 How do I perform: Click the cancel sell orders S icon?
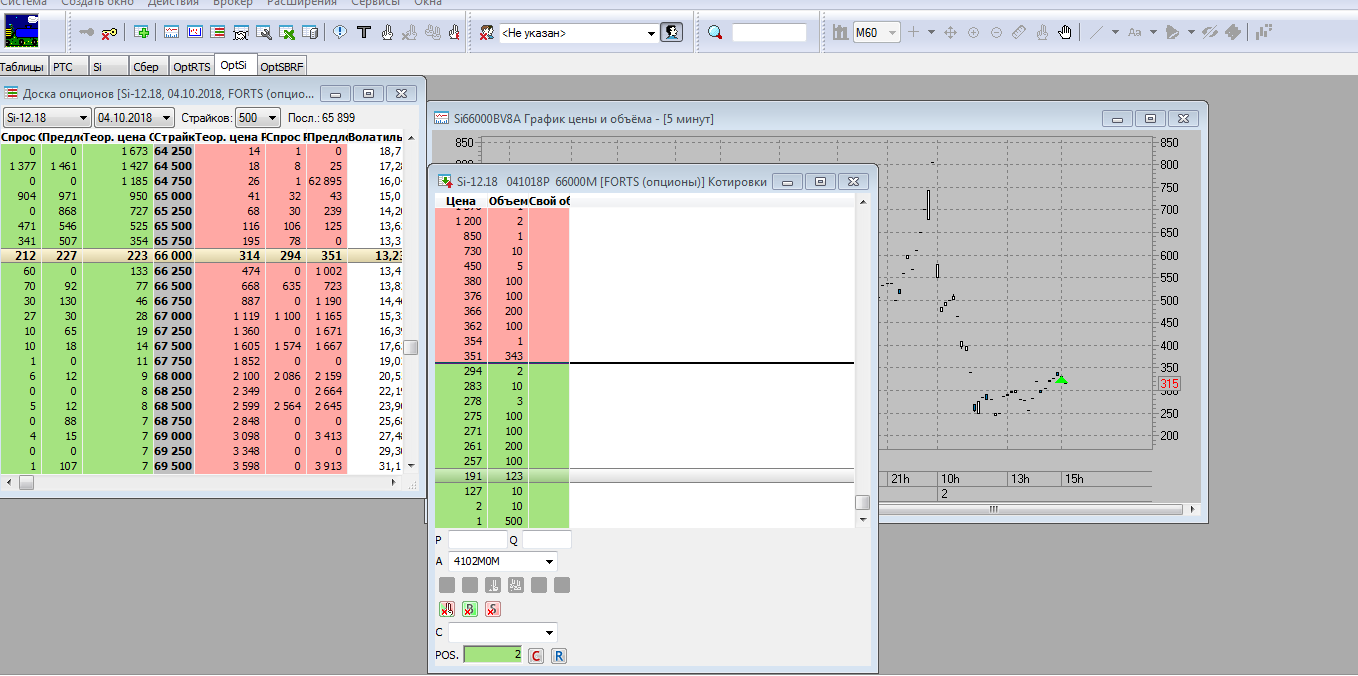click(492, 609)
